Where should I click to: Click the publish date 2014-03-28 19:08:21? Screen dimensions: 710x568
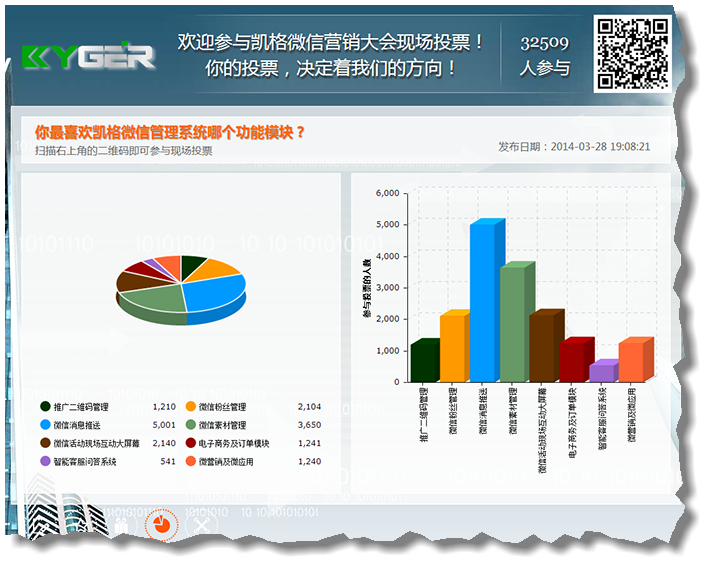click(x=600, y=146)
